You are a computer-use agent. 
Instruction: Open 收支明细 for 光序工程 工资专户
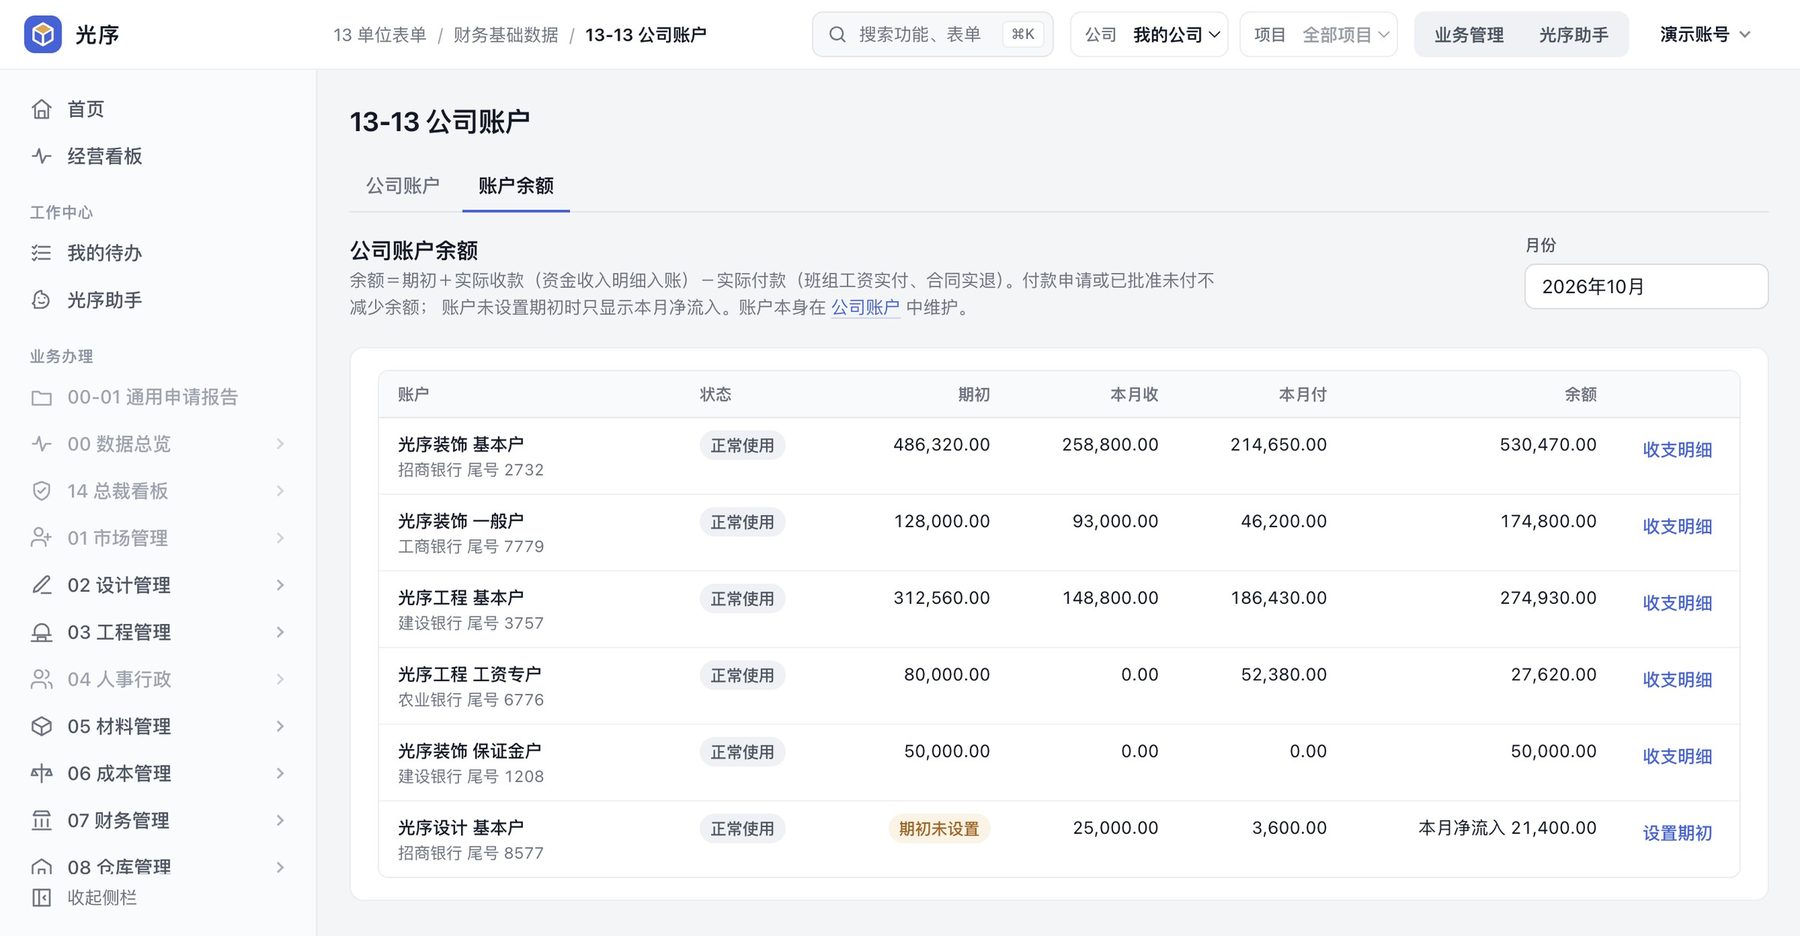coord(1677,680)
